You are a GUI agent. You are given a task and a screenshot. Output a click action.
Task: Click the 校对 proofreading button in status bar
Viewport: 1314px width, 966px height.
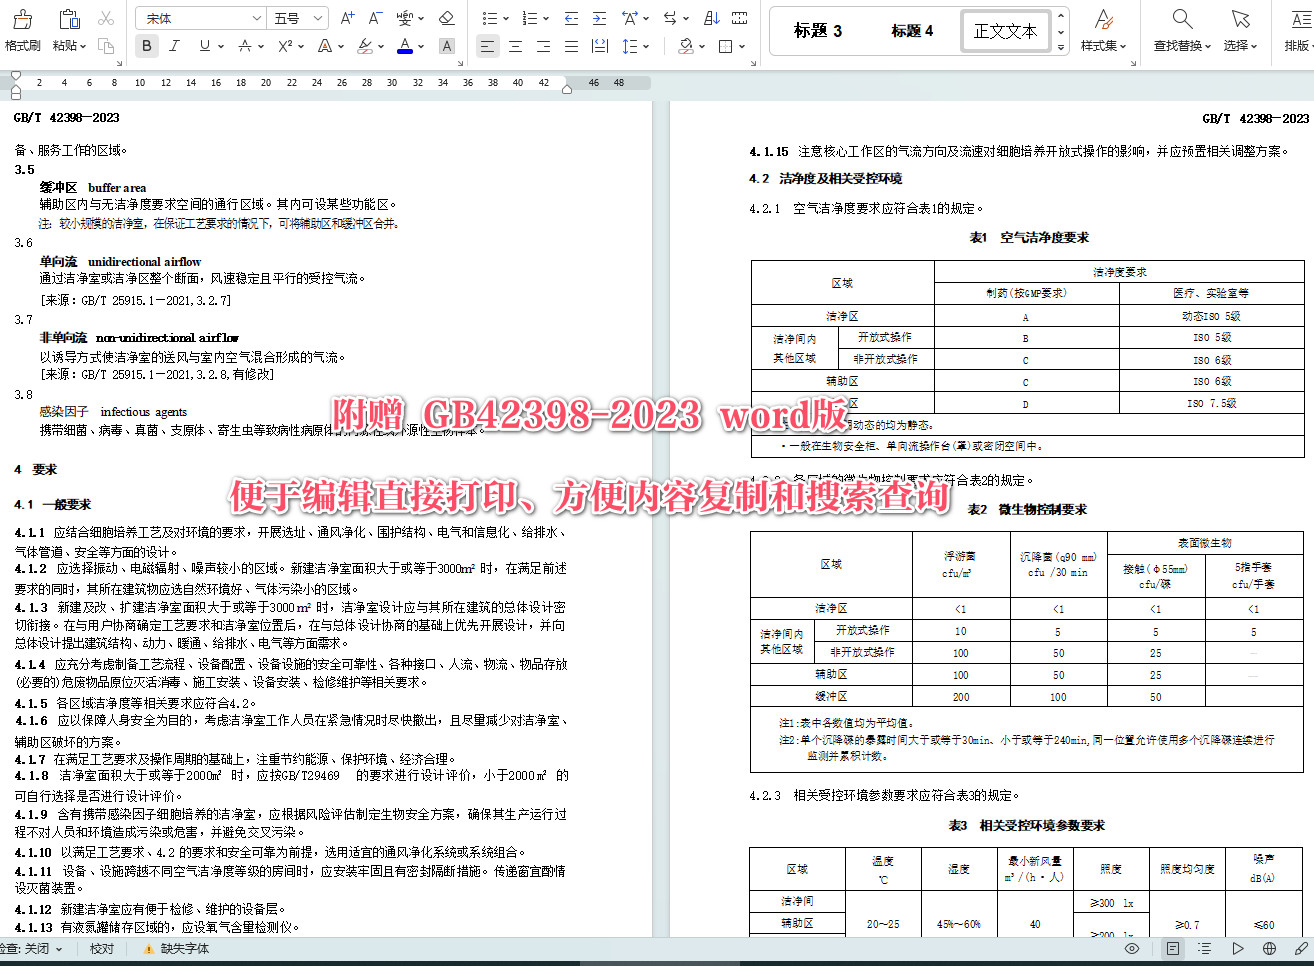pyautogui.click(x=101, y=948)
